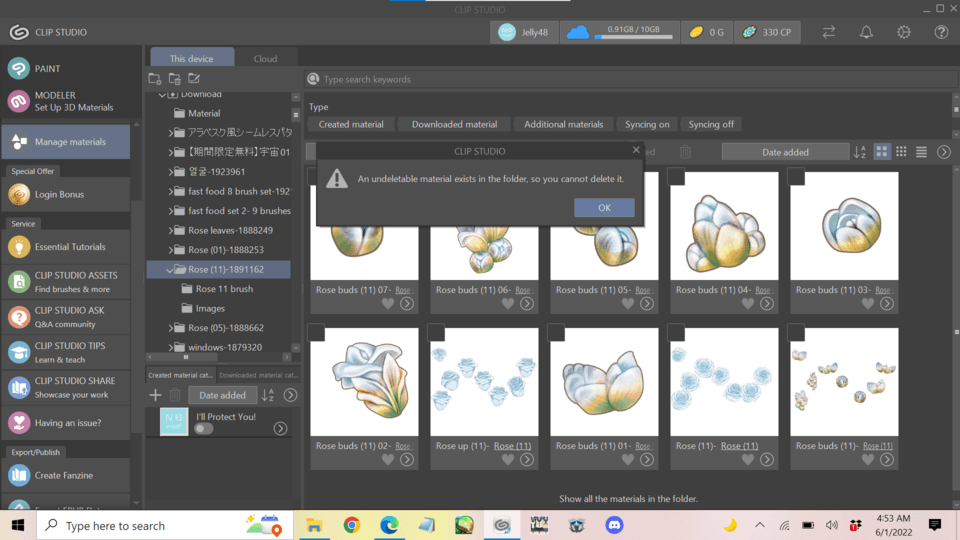This screenshot has height=540, width=960.
Task: Open File Explorer from the taskbar
Action: 314,525
